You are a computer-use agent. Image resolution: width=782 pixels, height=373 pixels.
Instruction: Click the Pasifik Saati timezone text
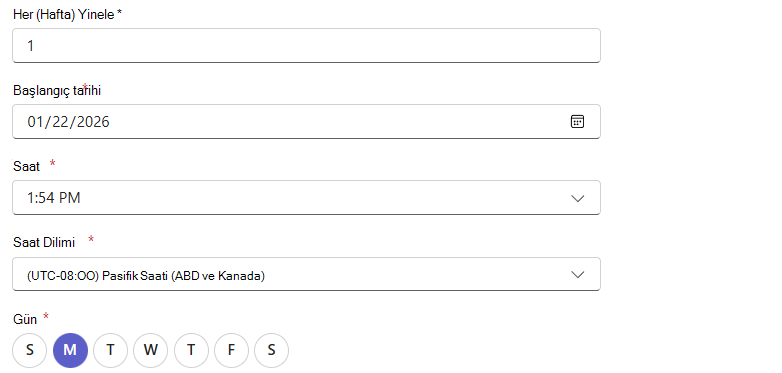tap(146, 275)
